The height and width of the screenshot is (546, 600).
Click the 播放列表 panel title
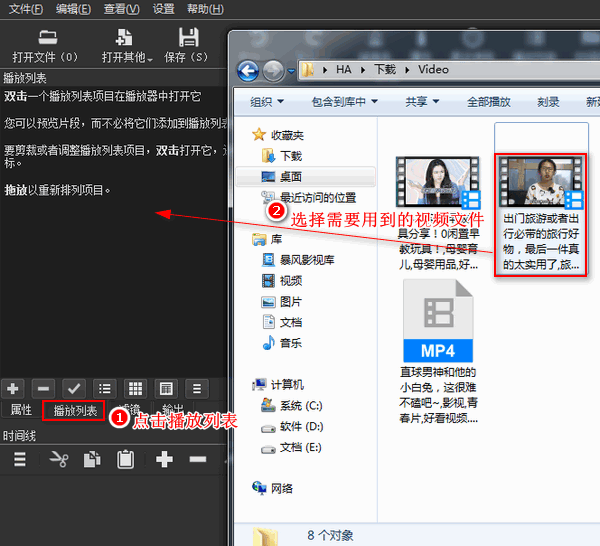coord(25,78)
